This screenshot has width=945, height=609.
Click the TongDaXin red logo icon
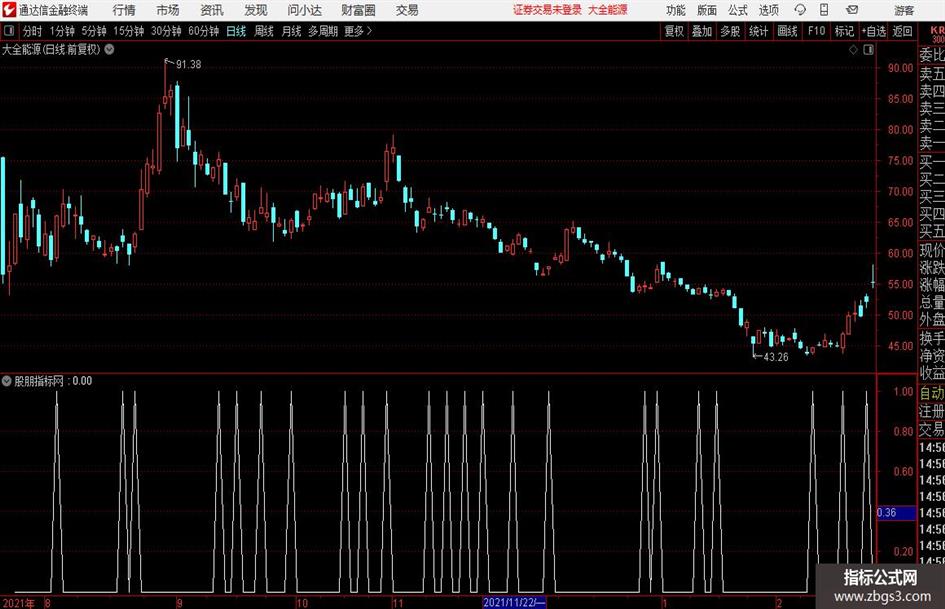pyautogui.click(x=9, y=10)
